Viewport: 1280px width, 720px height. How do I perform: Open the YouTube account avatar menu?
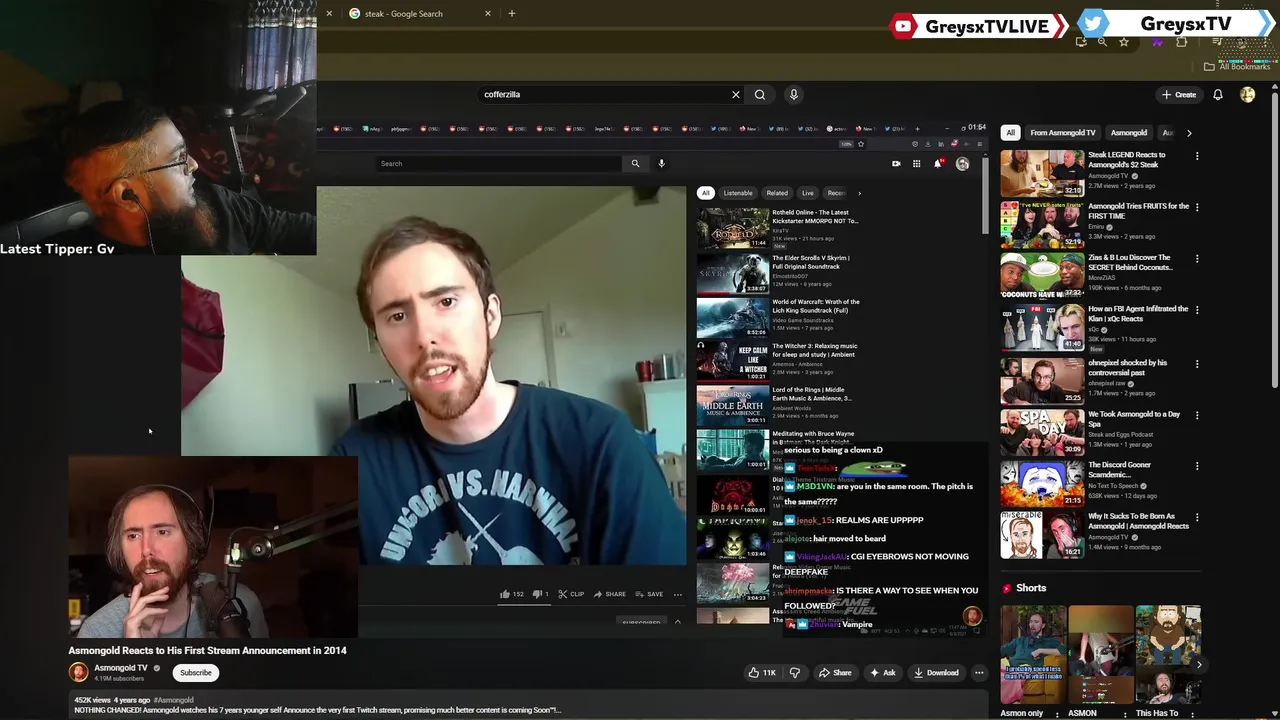click(x=1248, y=95)
